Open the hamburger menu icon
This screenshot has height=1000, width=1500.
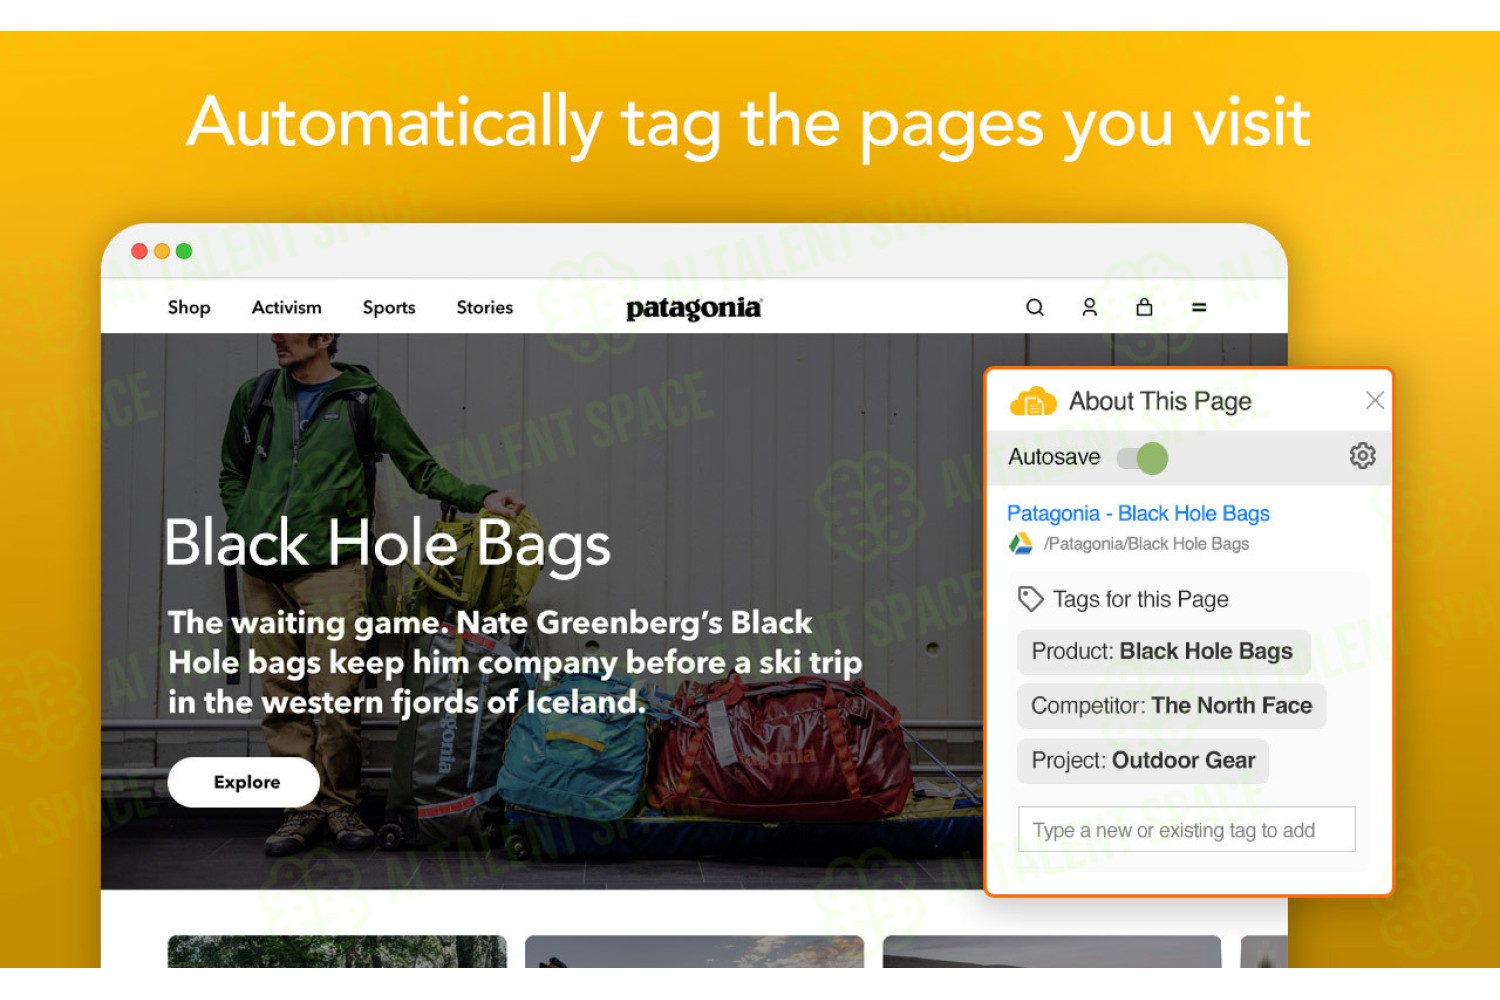(x=1199, y=308)
